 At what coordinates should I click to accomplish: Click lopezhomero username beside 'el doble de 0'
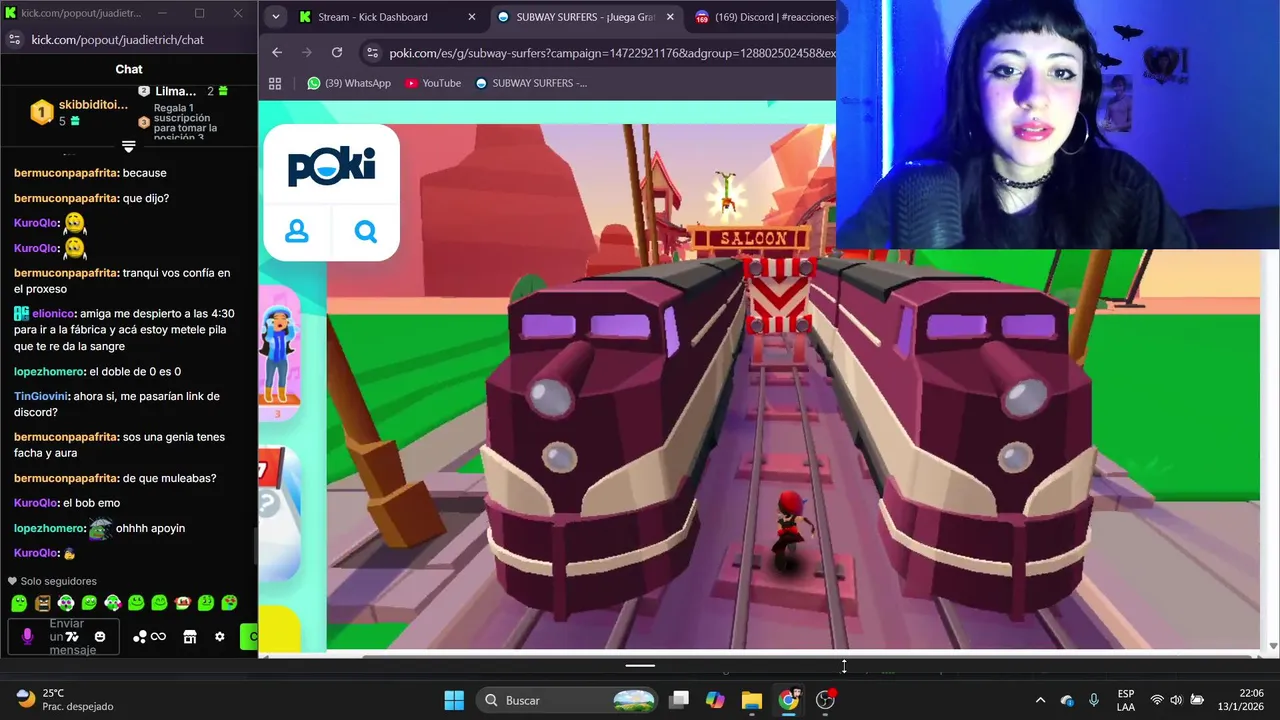tap(49, 372)
